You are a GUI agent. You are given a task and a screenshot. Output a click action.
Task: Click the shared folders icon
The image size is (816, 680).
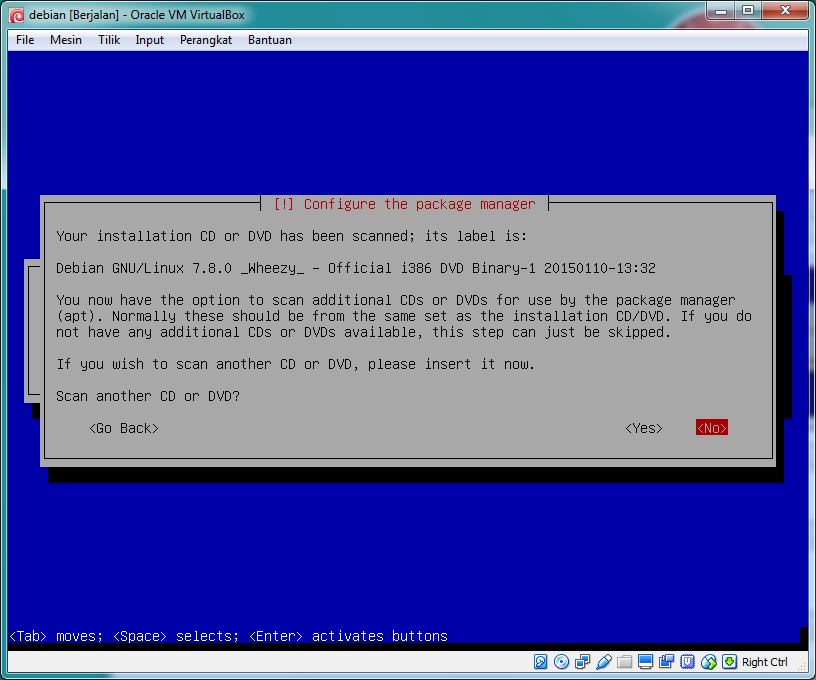click(624, 662)
